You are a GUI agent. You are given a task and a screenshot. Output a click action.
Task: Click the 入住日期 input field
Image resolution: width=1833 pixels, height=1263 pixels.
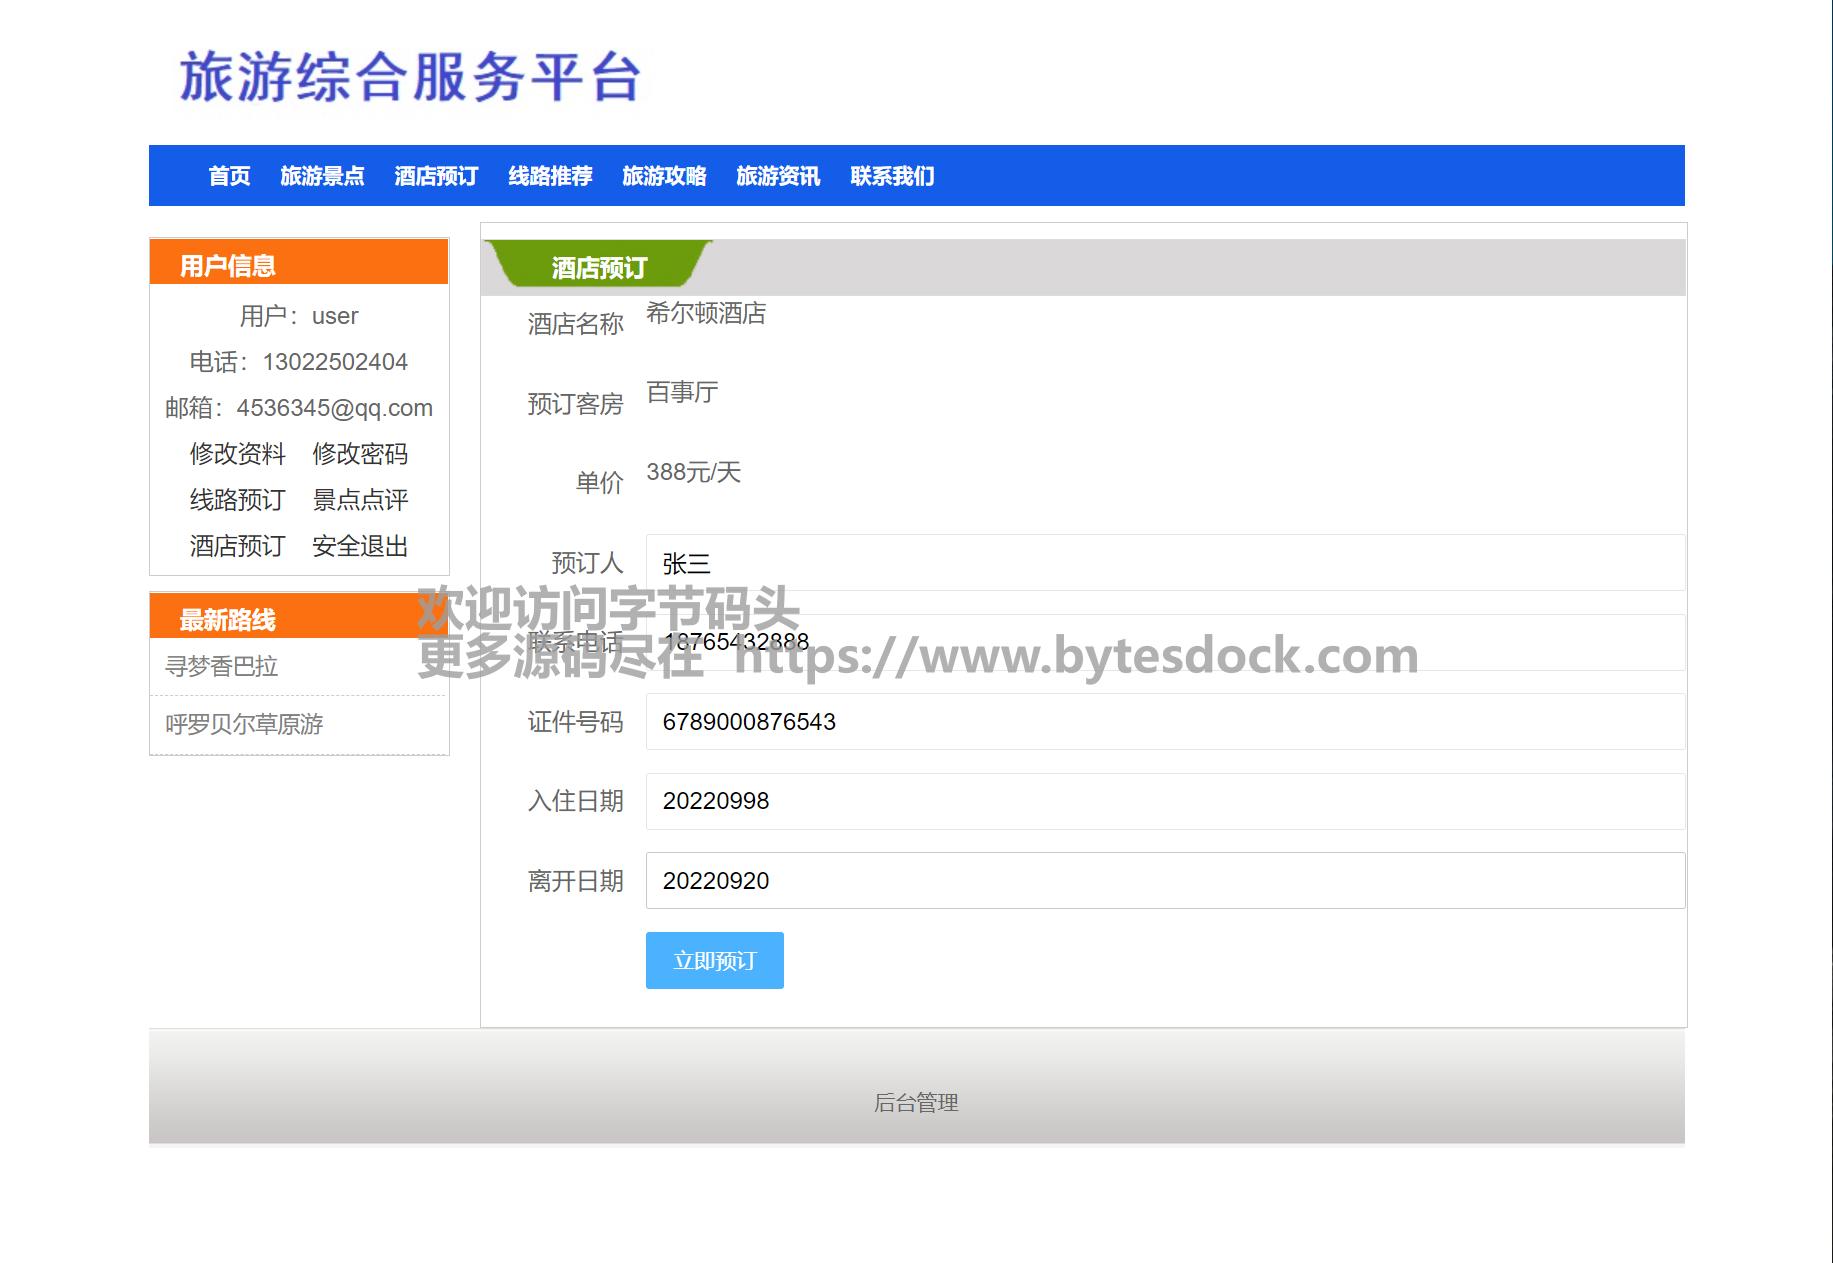tap(1165, 801)
